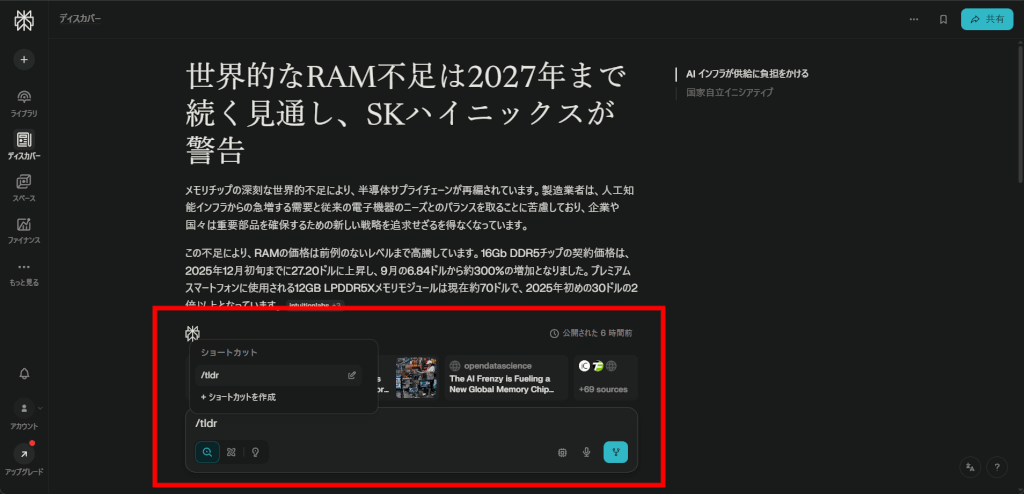Click the edit icon beside /tldr shortcut
Viewport: 1024px width, 494px height.
coord(351,376)
